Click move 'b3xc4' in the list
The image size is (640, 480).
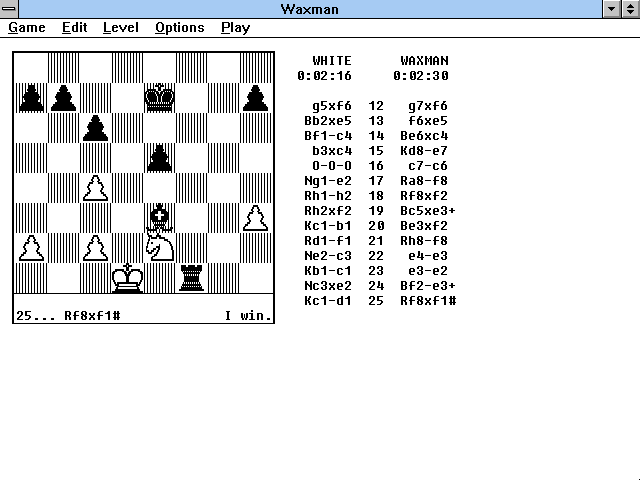(x=332, y=151)
